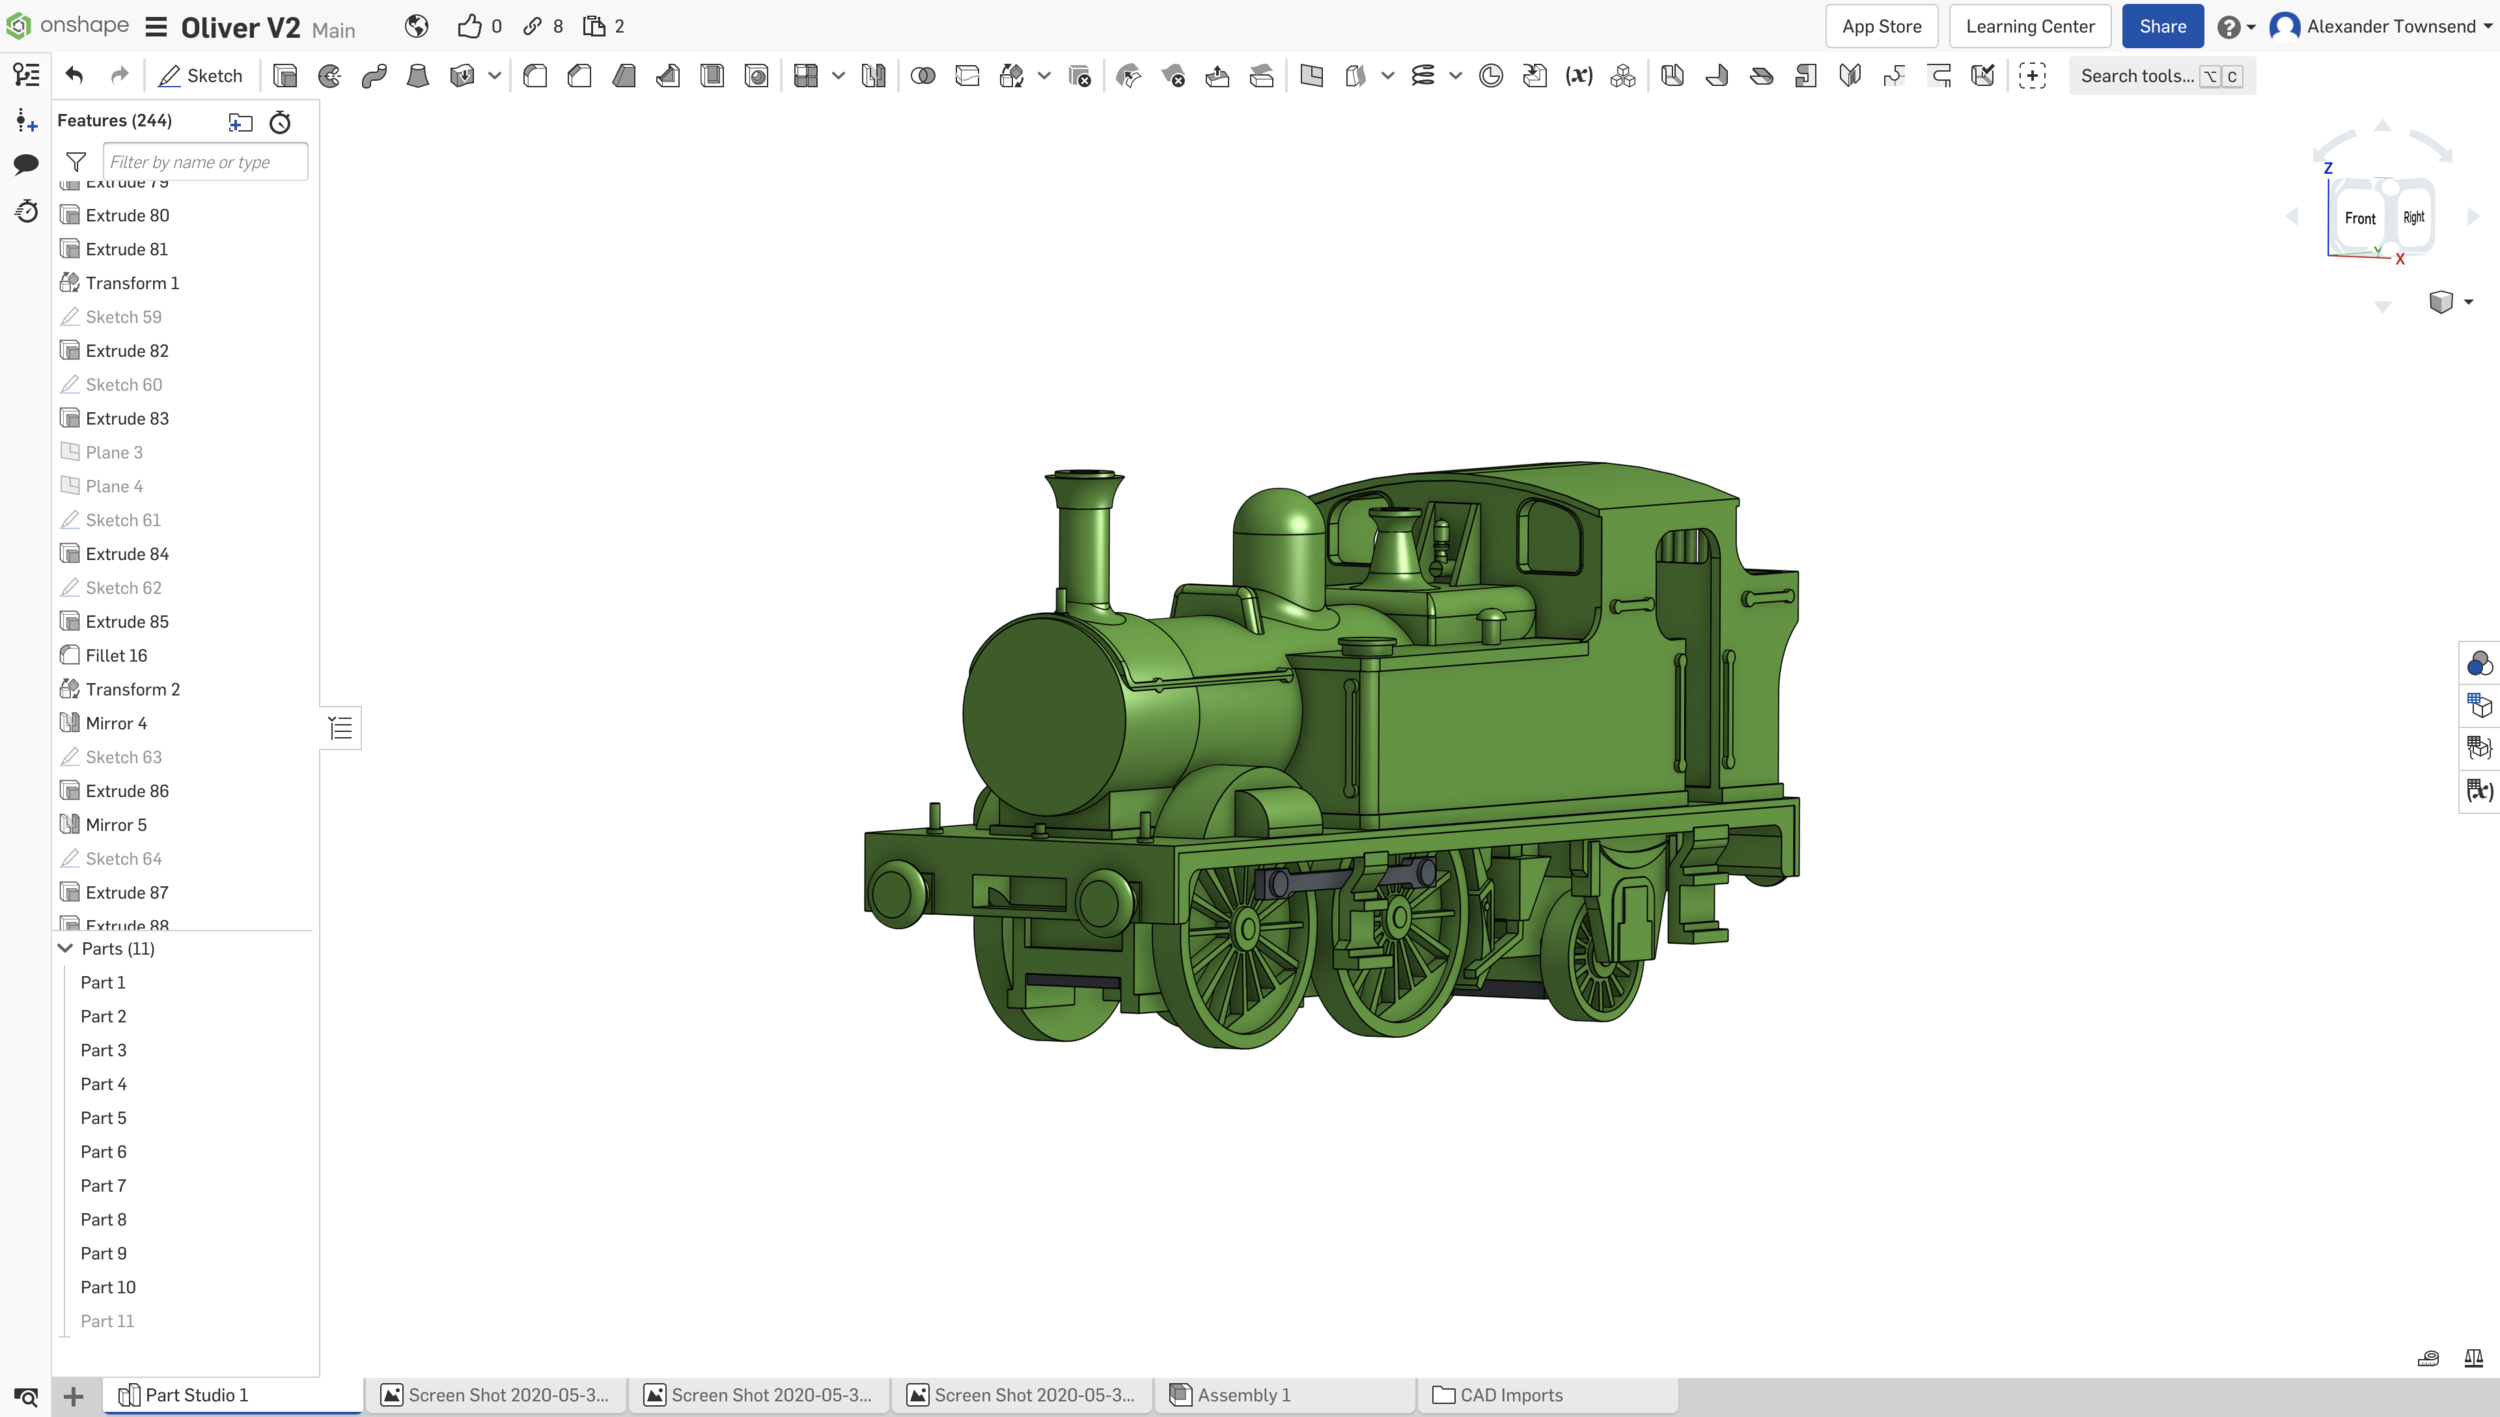Viewport: 2500px width, 1417px height.
Task: Select the Extrude tool in toolbar
Action: click(x=285, y=76)
